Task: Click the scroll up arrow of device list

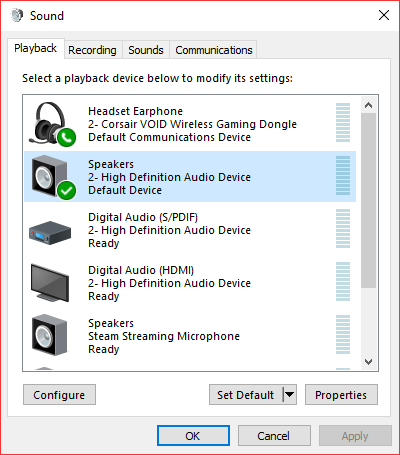Action: [x=368, y=105]
